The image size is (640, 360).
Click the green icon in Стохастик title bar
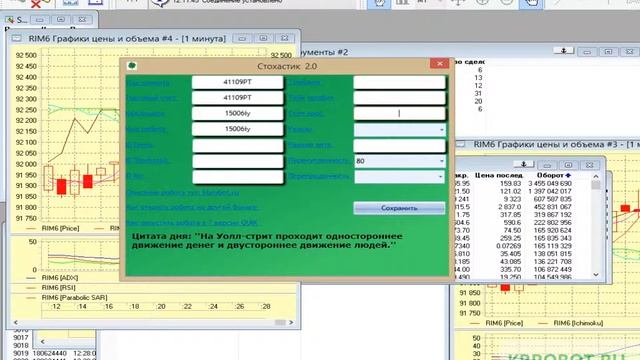(x=132, y=66)
